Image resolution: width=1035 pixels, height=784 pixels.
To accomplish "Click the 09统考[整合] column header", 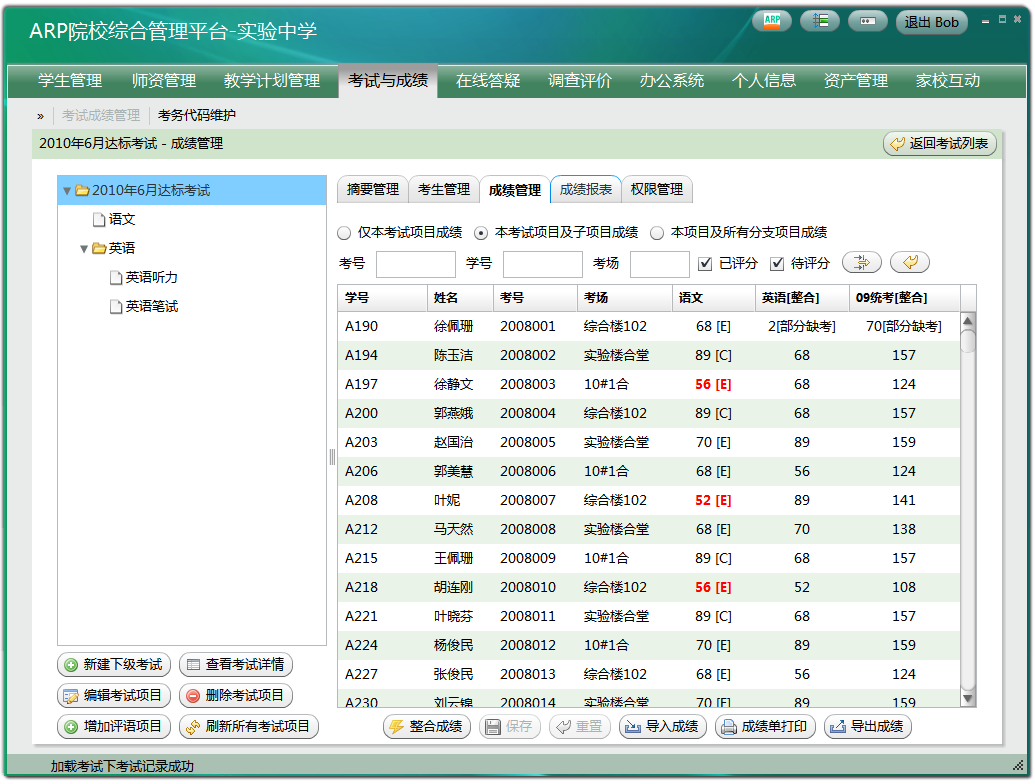I will click(904, 298).
